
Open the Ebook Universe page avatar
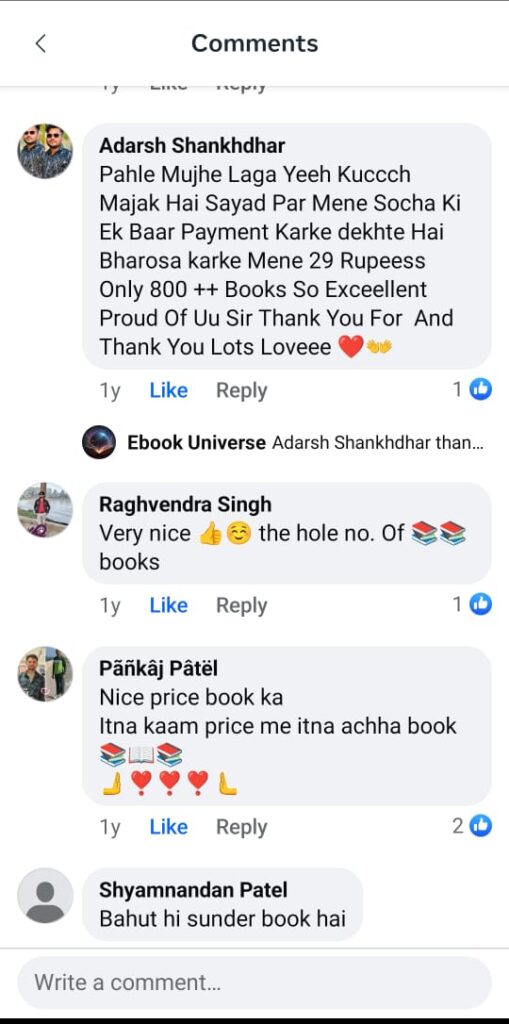pos(99,442)
